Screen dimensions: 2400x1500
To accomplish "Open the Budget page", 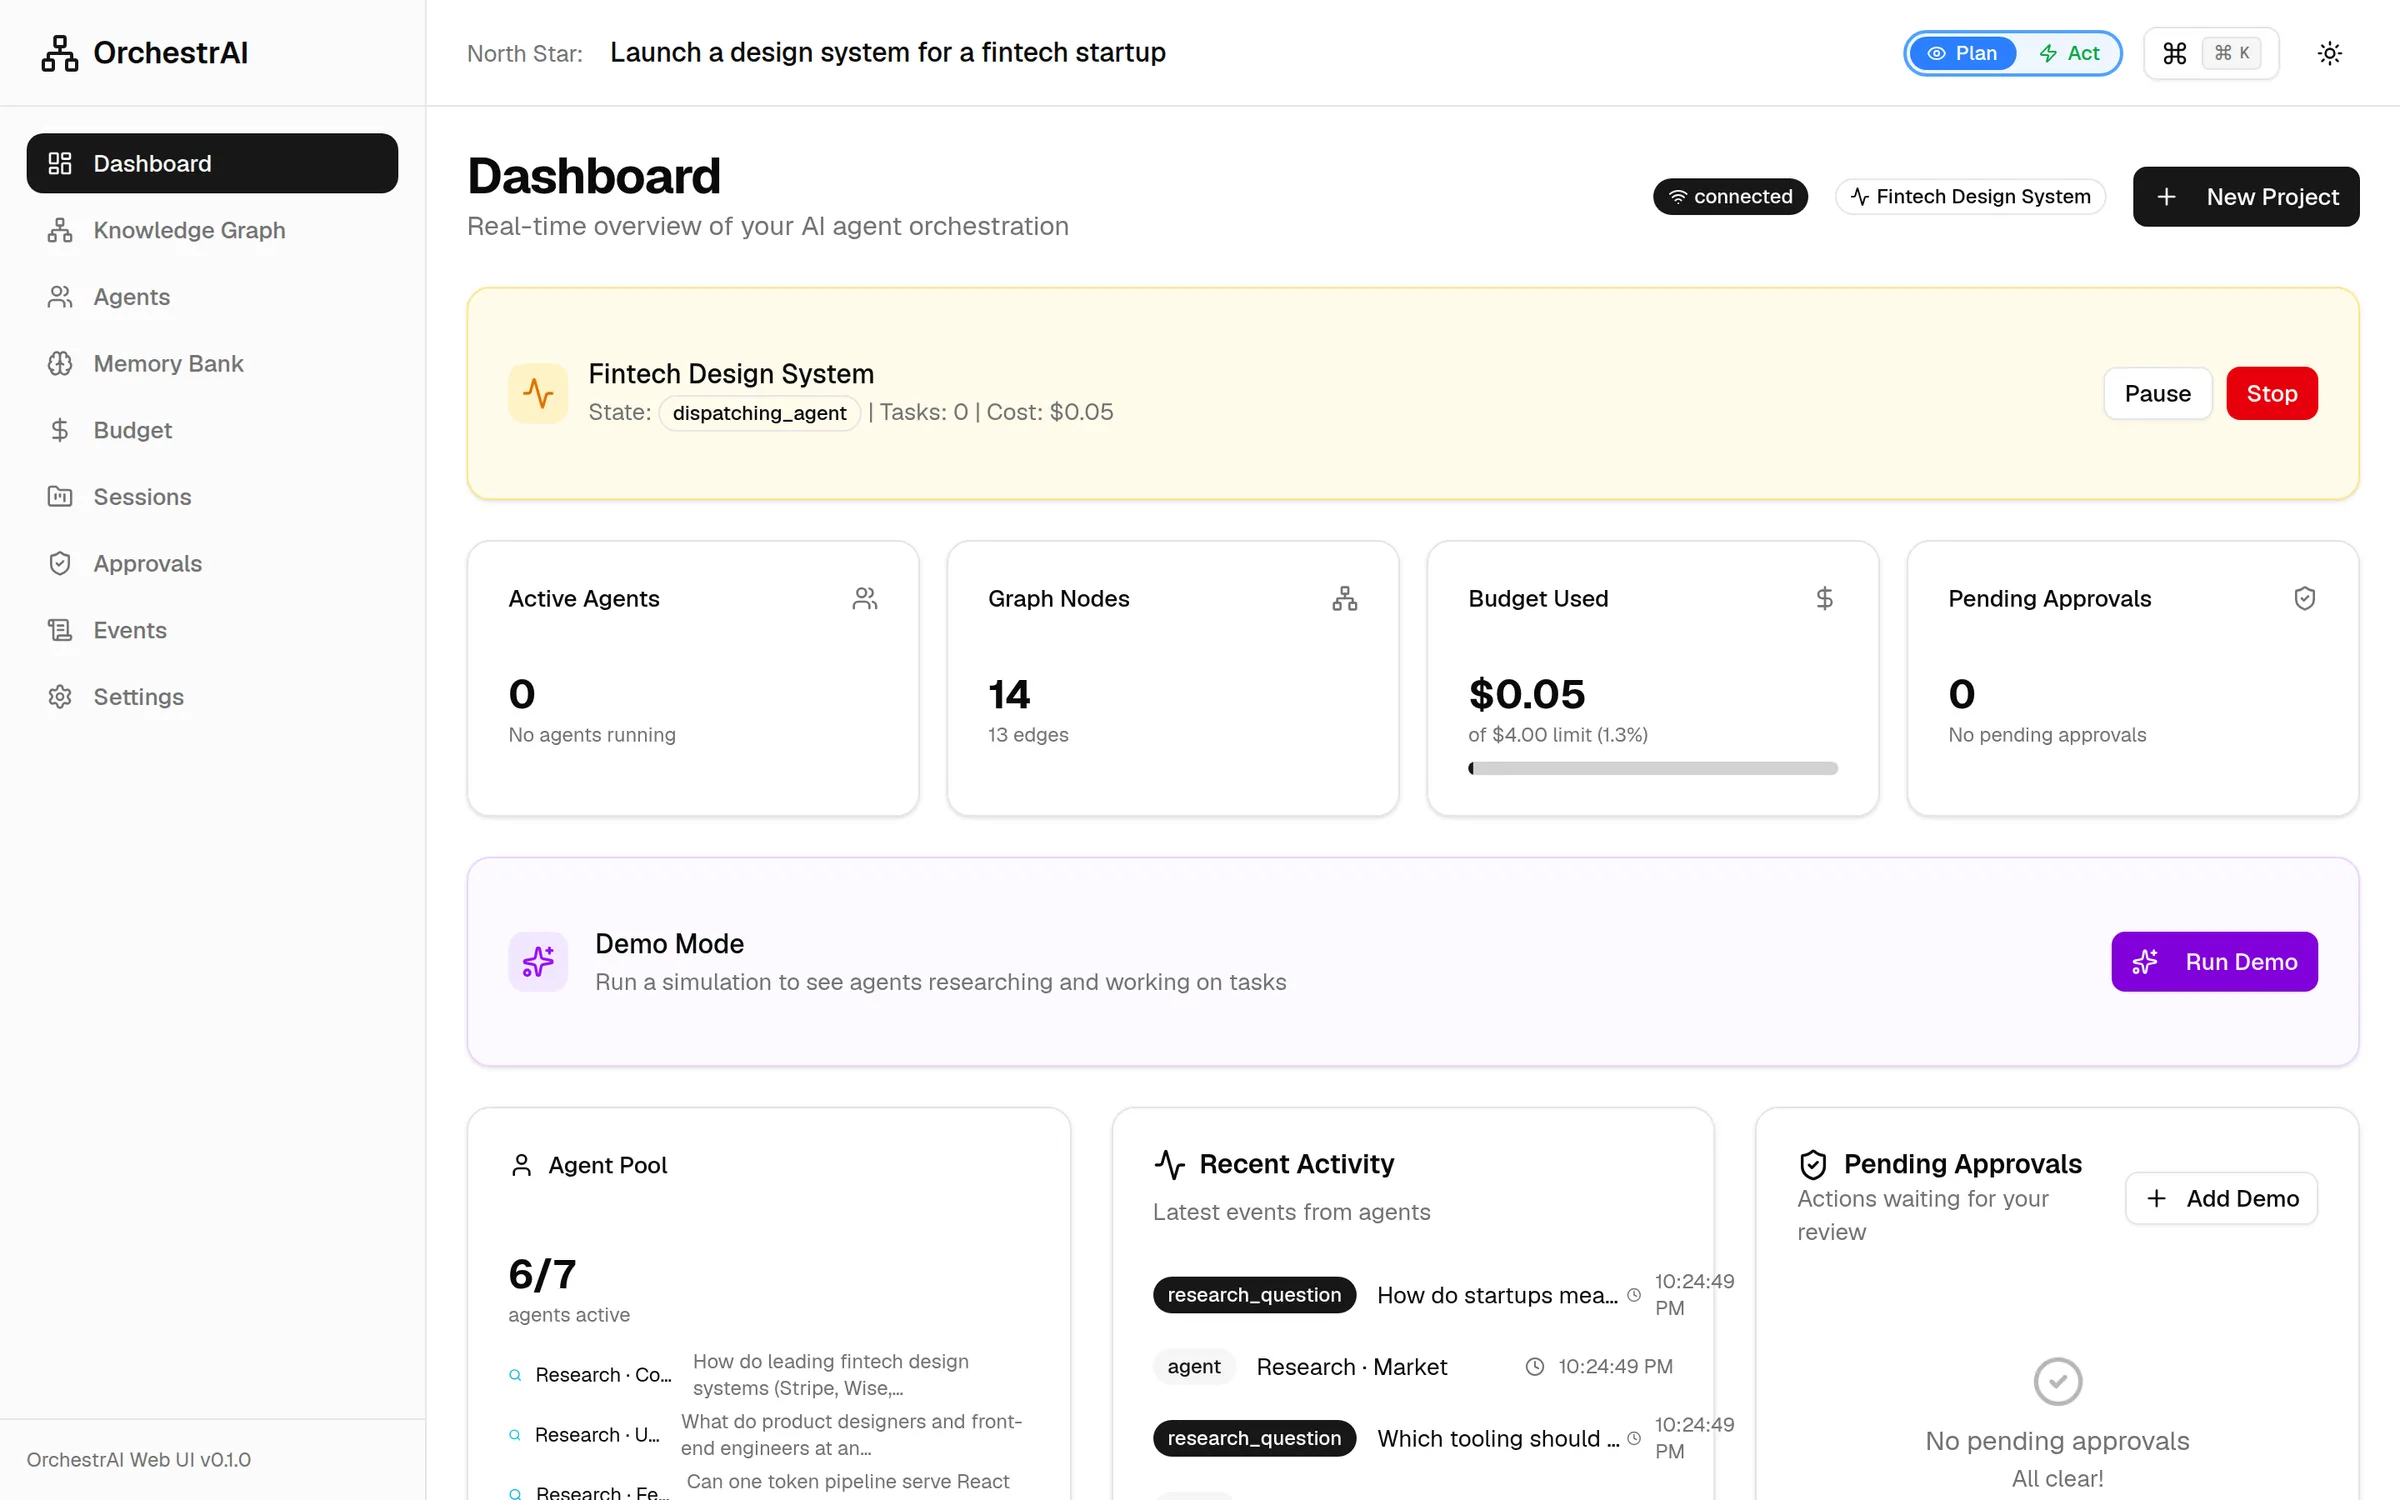I will pos(212,430).
